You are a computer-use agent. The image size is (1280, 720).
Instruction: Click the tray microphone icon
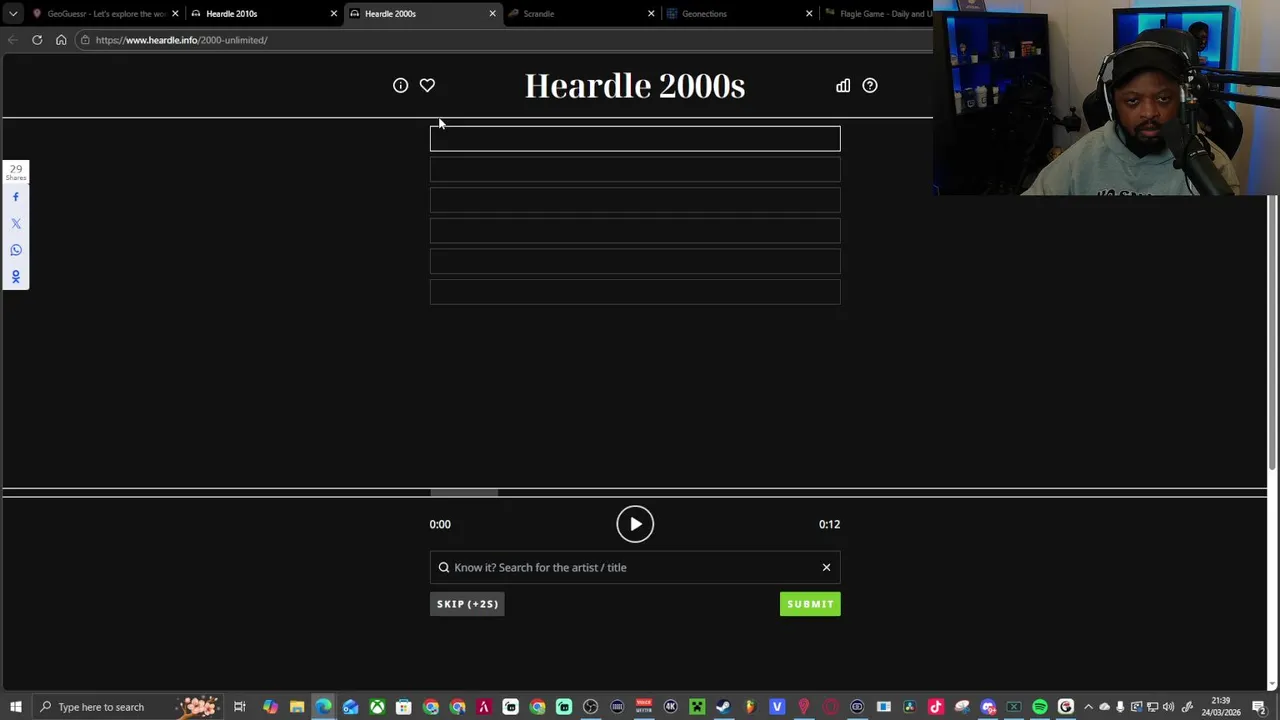pos(1120,707)
